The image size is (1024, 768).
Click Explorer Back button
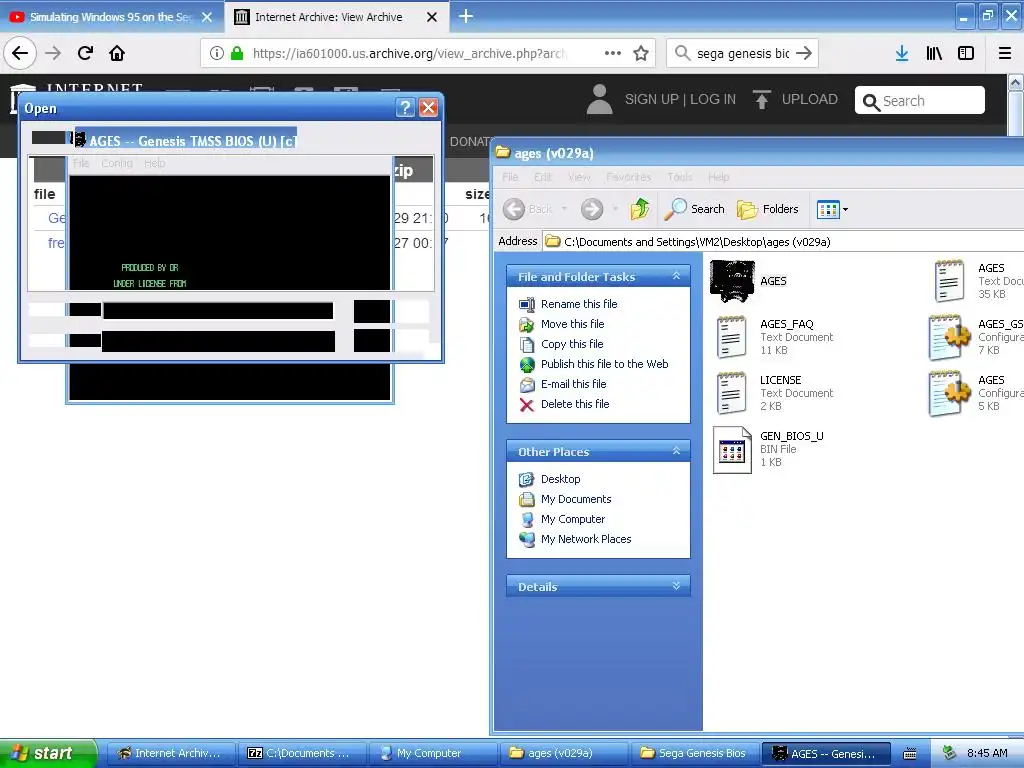click(528, 209)
